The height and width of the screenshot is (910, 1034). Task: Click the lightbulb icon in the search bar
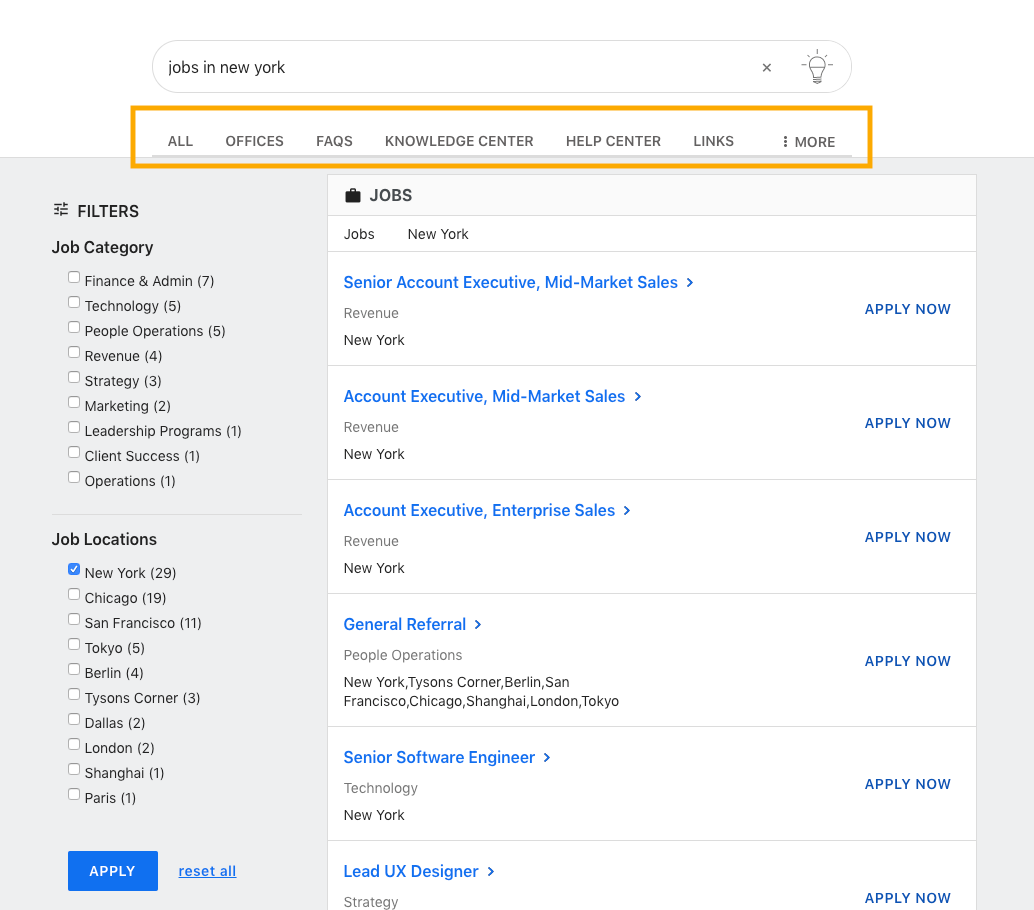(x=817, y=67)
